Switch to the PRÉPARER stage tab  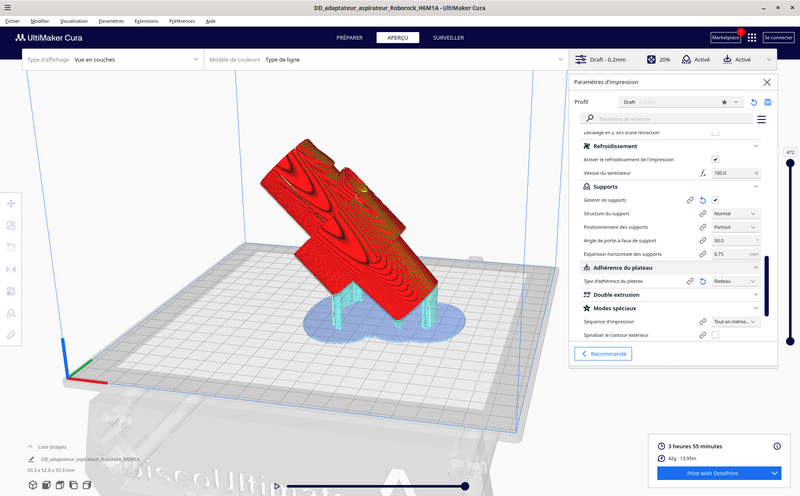pos(349,37)
